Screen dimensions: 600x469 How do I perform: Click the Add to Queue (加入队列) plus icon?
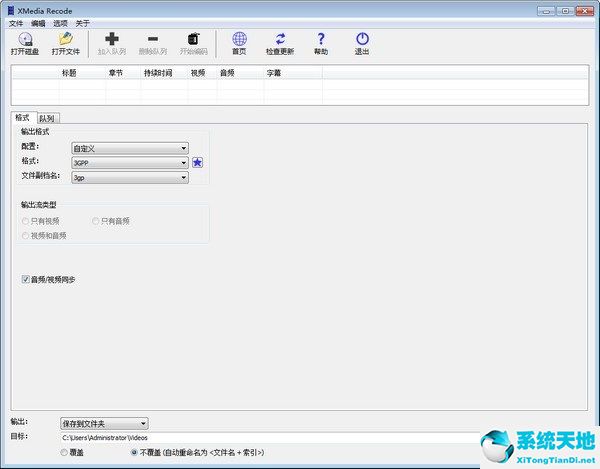[112, 39]
